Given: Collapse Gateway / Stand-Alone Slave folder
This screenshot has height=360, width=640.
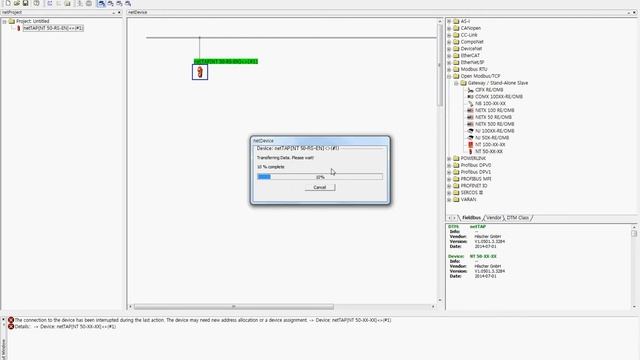Looking at the screenshot, I should [x=456, y=83].
